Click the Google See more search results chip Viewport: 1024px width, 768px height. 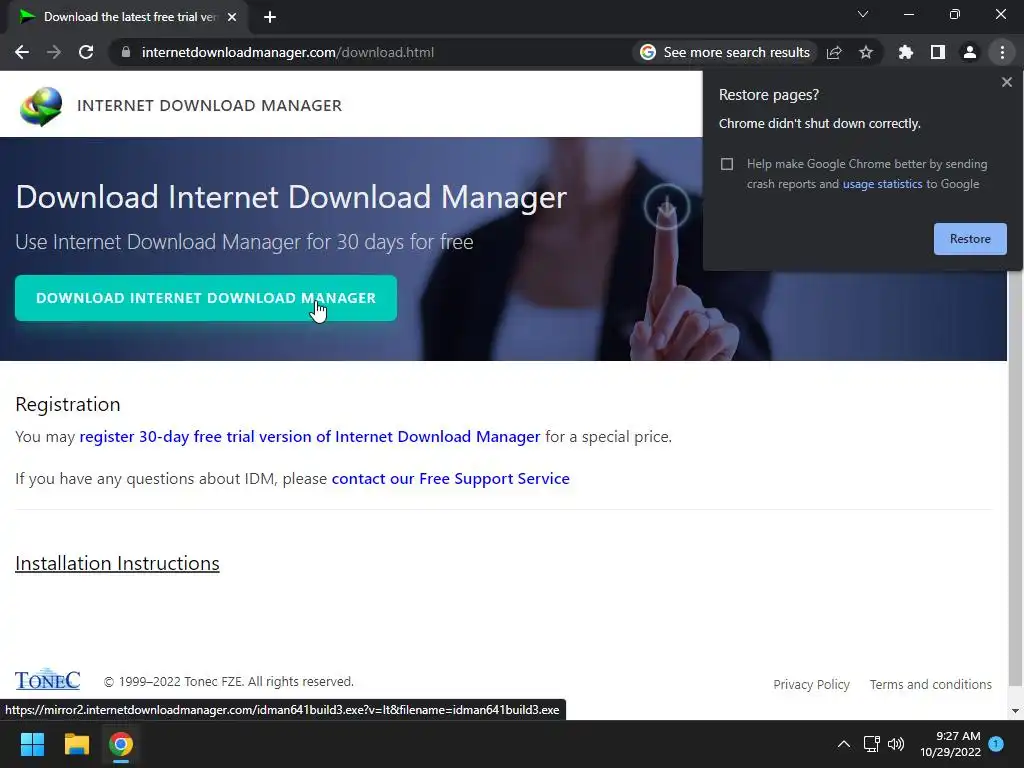[x=724, y=52]
